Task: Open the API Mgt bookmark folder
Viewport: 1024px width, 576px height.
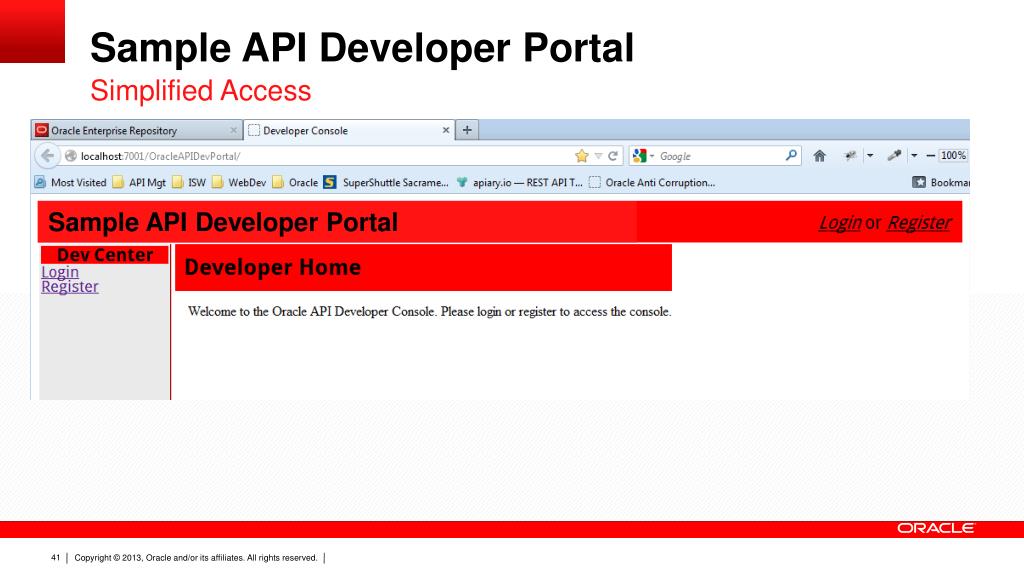Action: [139, 182]
